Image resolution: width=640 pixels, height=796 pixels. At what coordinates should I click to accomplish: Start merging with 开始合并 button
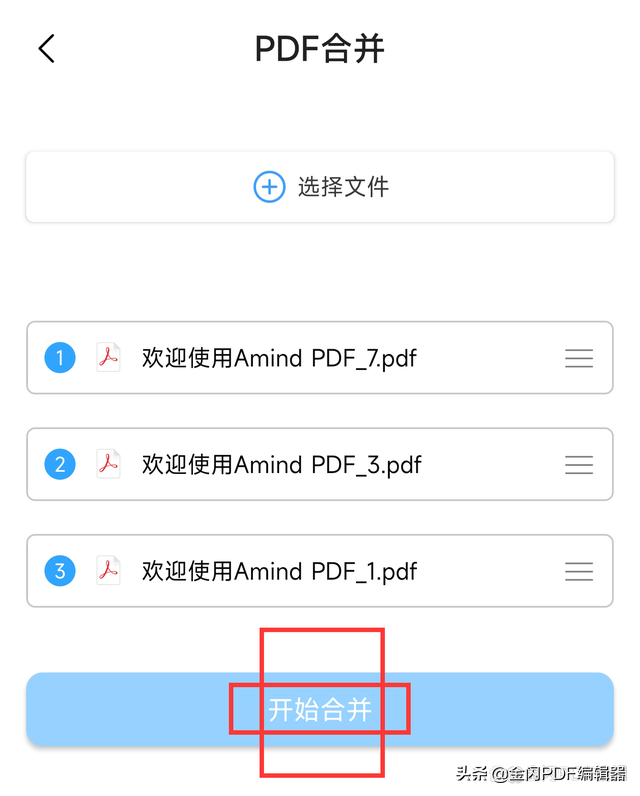click(320, 709)
